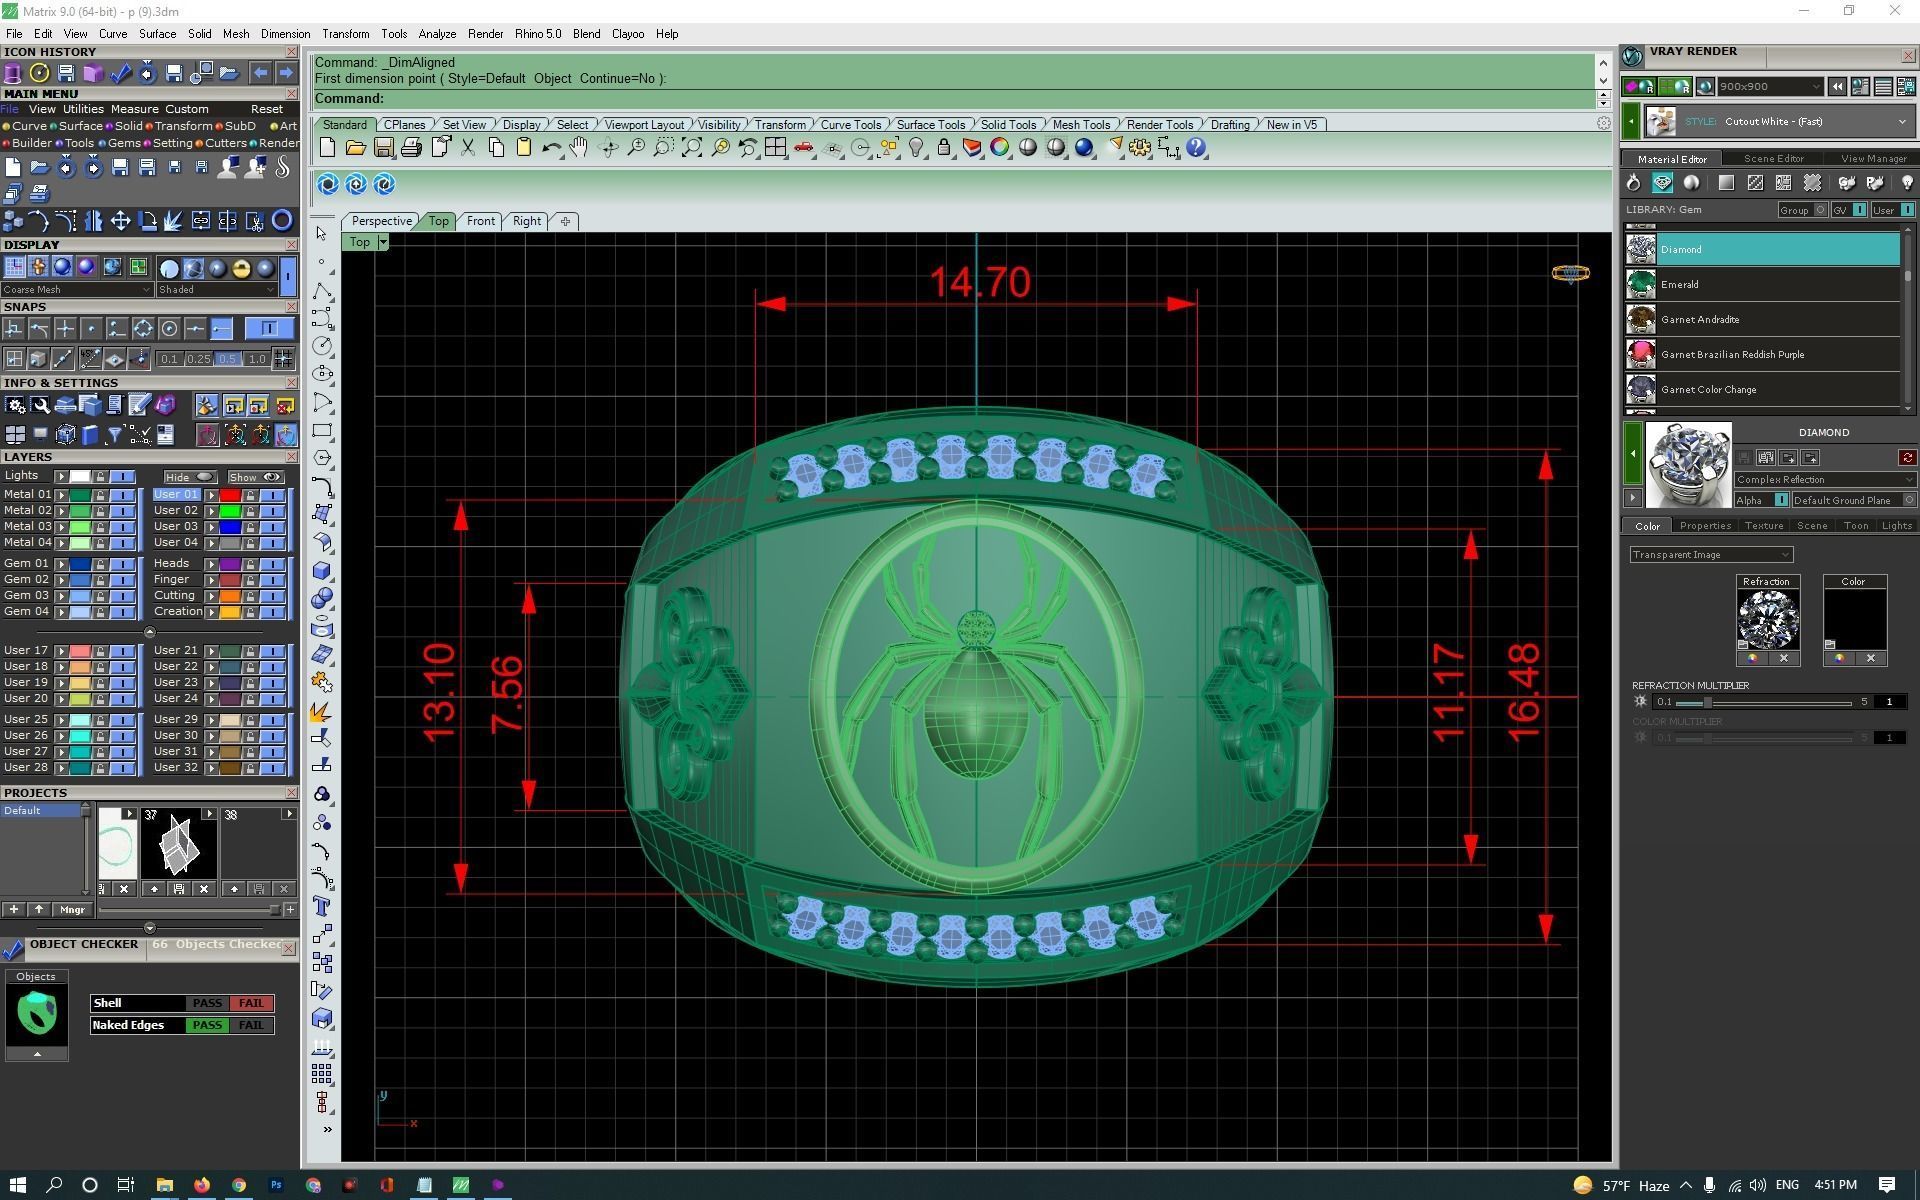The height and width of the screenshot is (1200, 1920).
Task: Click the Zoom Extents toolbar icon
Action: [x=692, y=148]
